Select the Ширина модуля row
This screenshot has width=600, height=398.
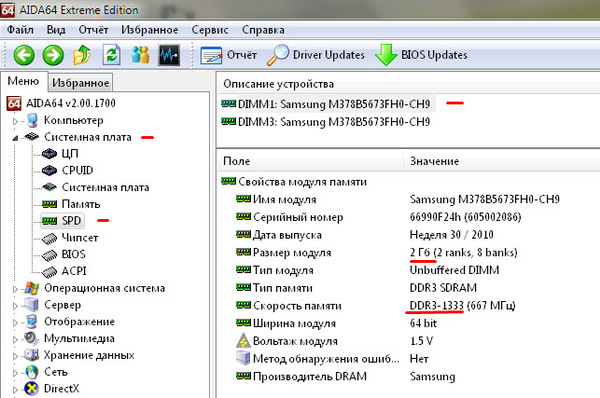[x=337, y=323]
